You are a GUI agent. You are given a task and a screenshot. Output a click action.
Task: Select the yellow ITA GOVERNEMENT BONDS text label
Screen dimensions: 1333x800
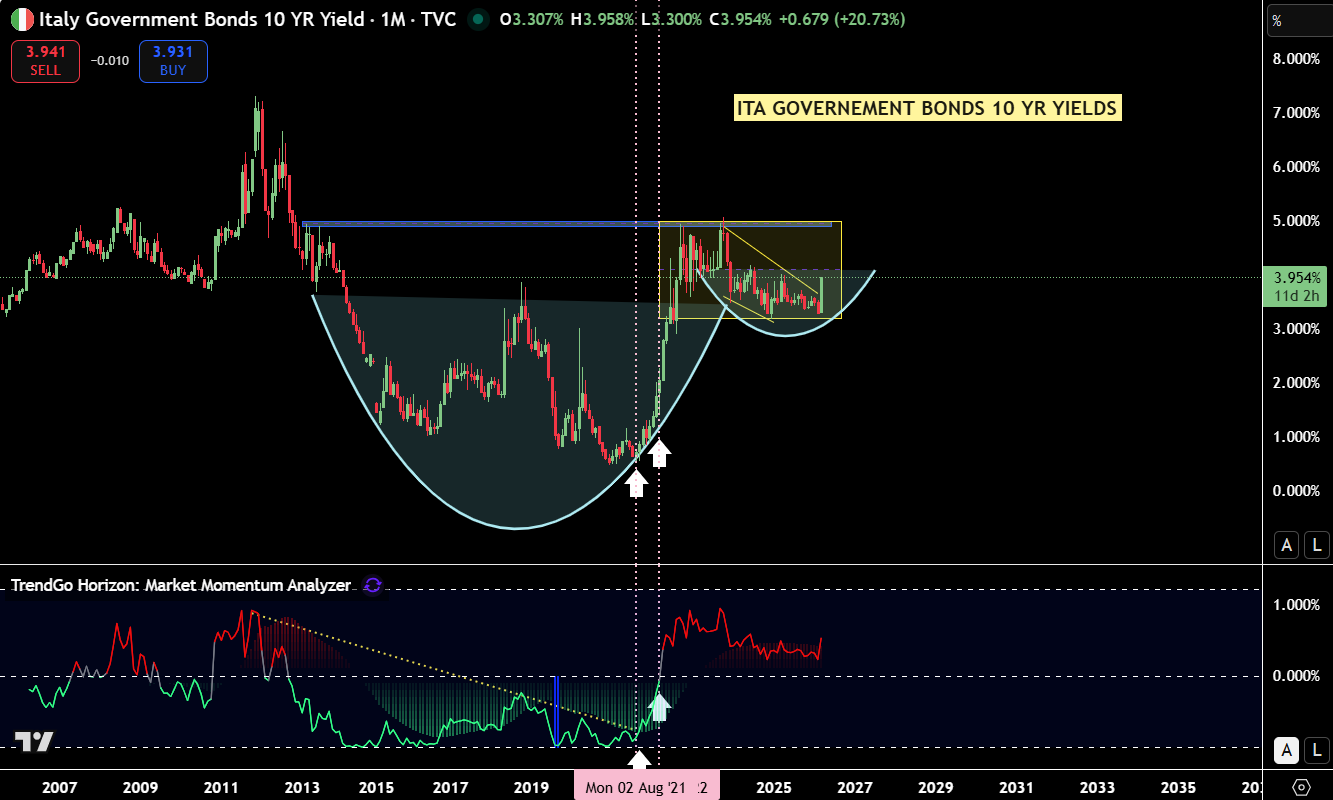coord(927,108)
